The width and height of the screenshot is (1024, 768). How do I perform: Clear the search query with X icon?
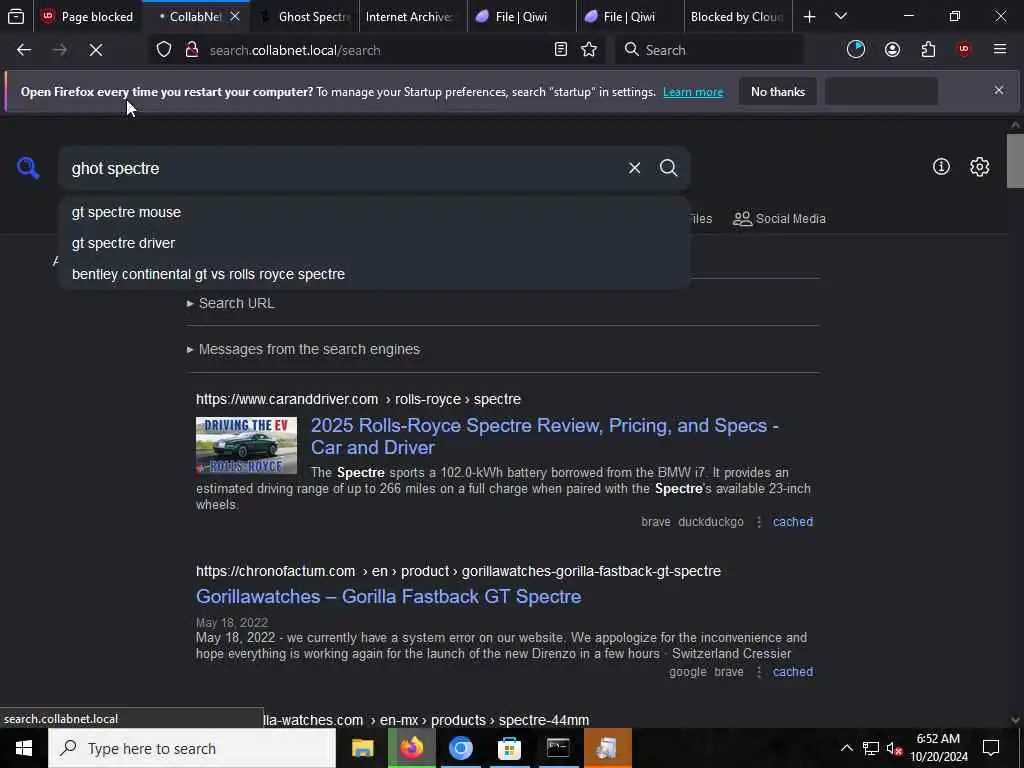634,168
